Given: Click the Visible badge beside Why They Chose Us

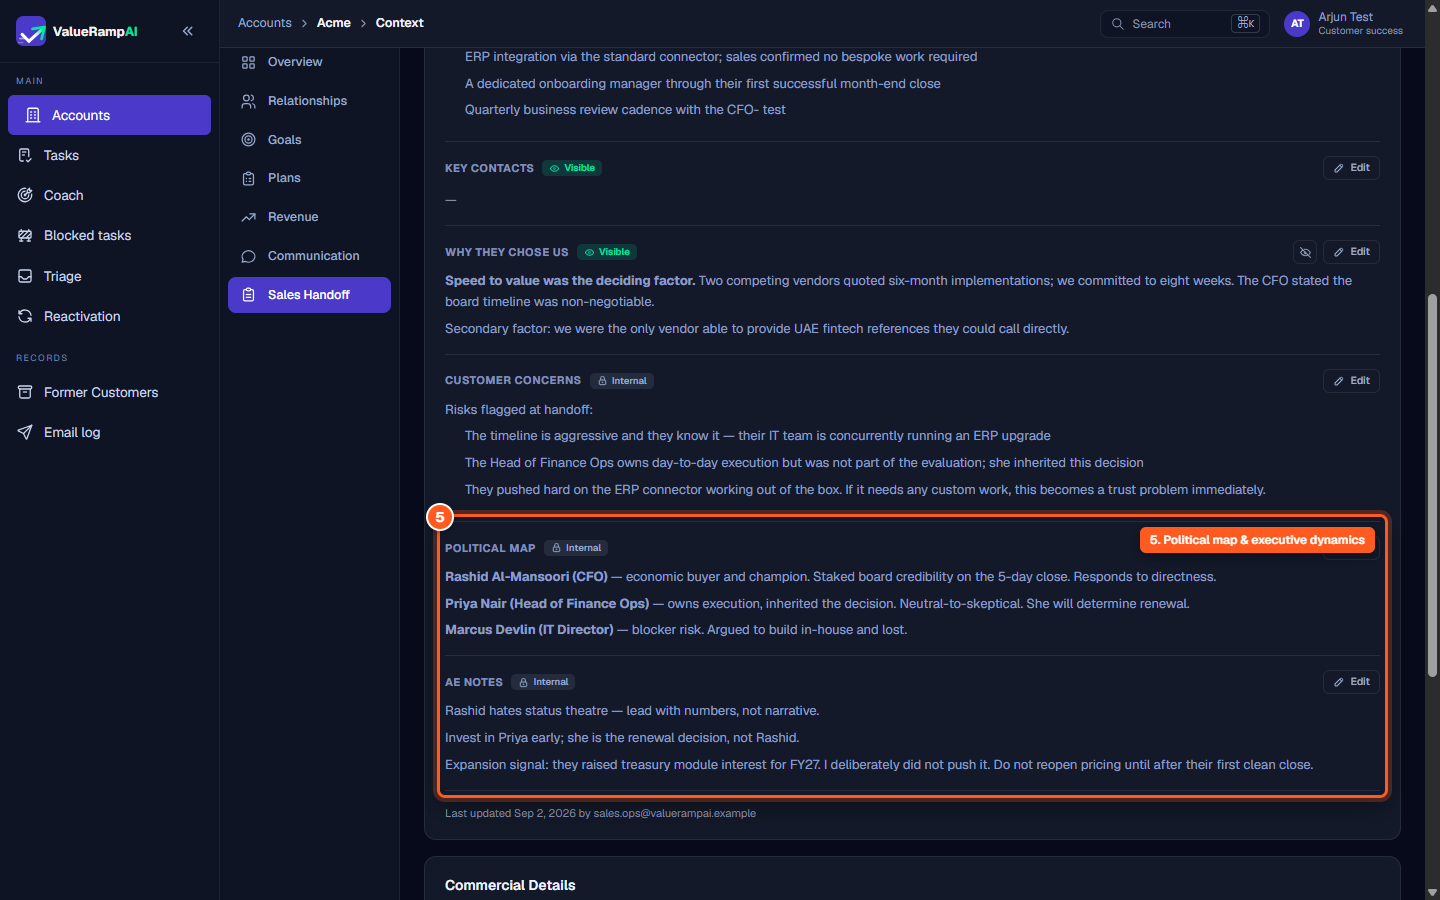Looking at the screenshot, I should point(607,252).
